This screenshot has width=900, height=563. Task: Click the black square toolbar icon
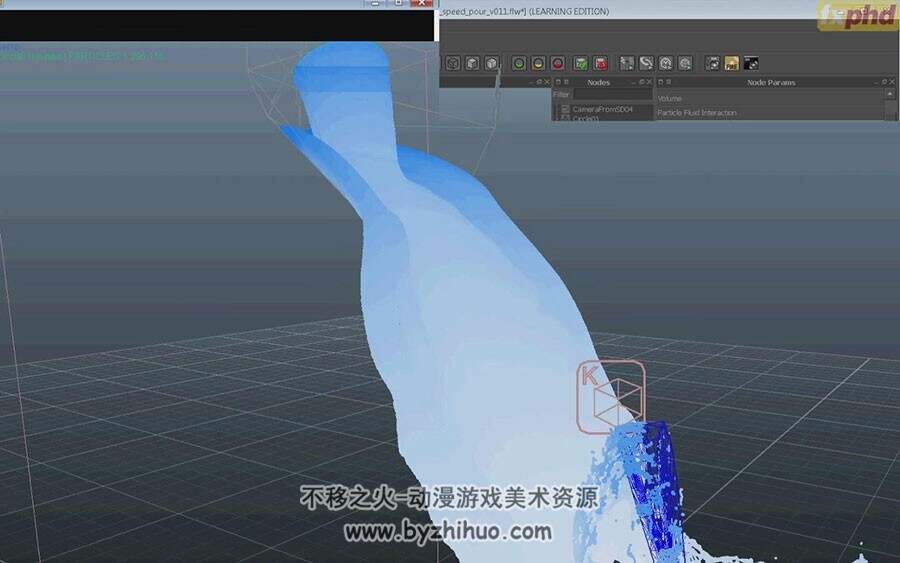751,63
